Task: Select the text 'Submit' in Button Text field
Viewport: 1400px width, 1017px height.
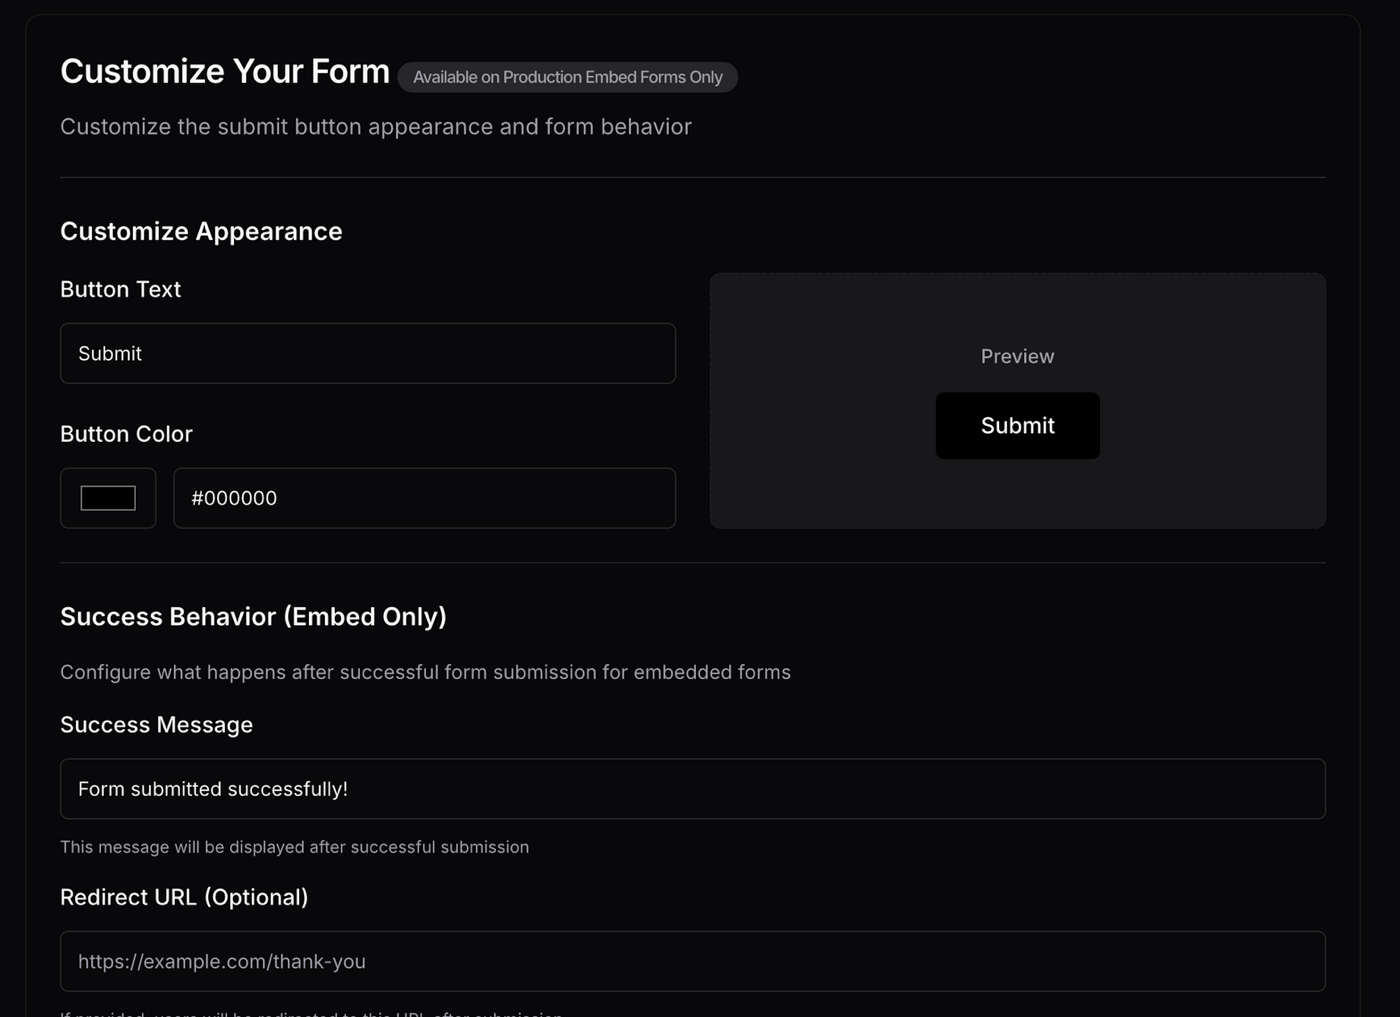Action: pyautogui.click(x=110, y=353)
